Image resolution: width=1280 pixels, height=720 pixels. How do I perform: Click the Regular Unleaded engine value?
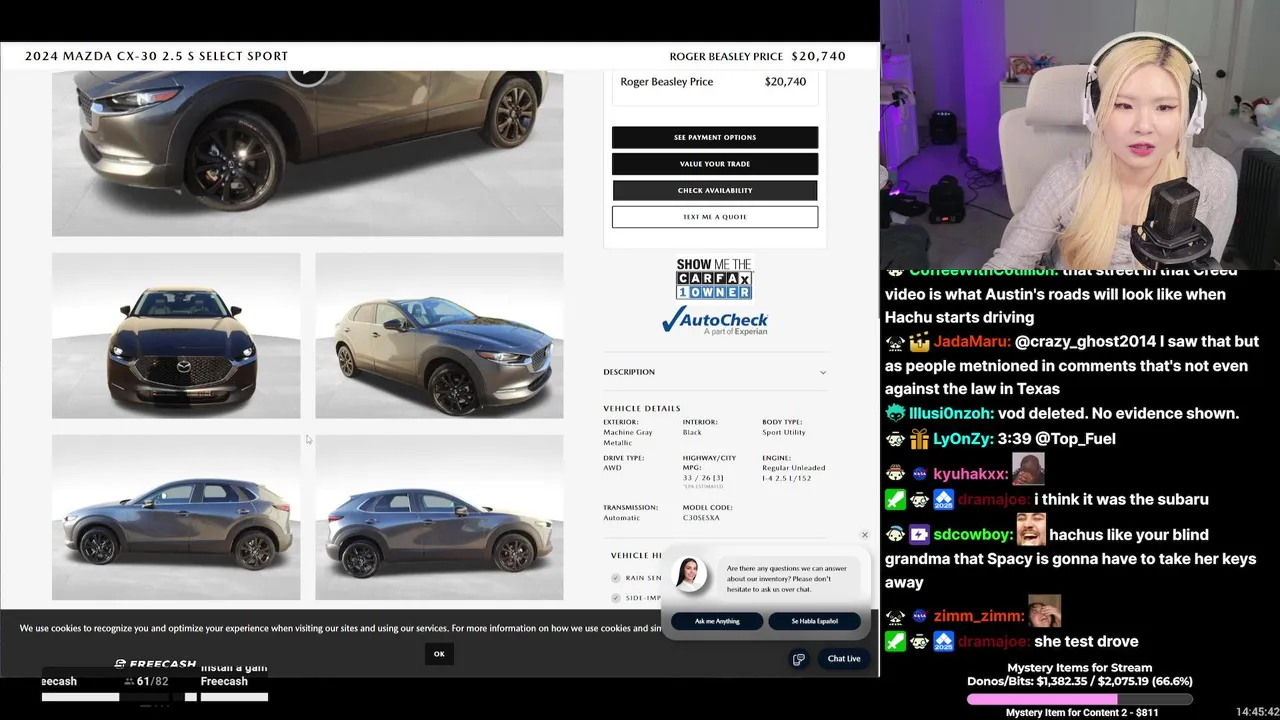click(794, 473)
